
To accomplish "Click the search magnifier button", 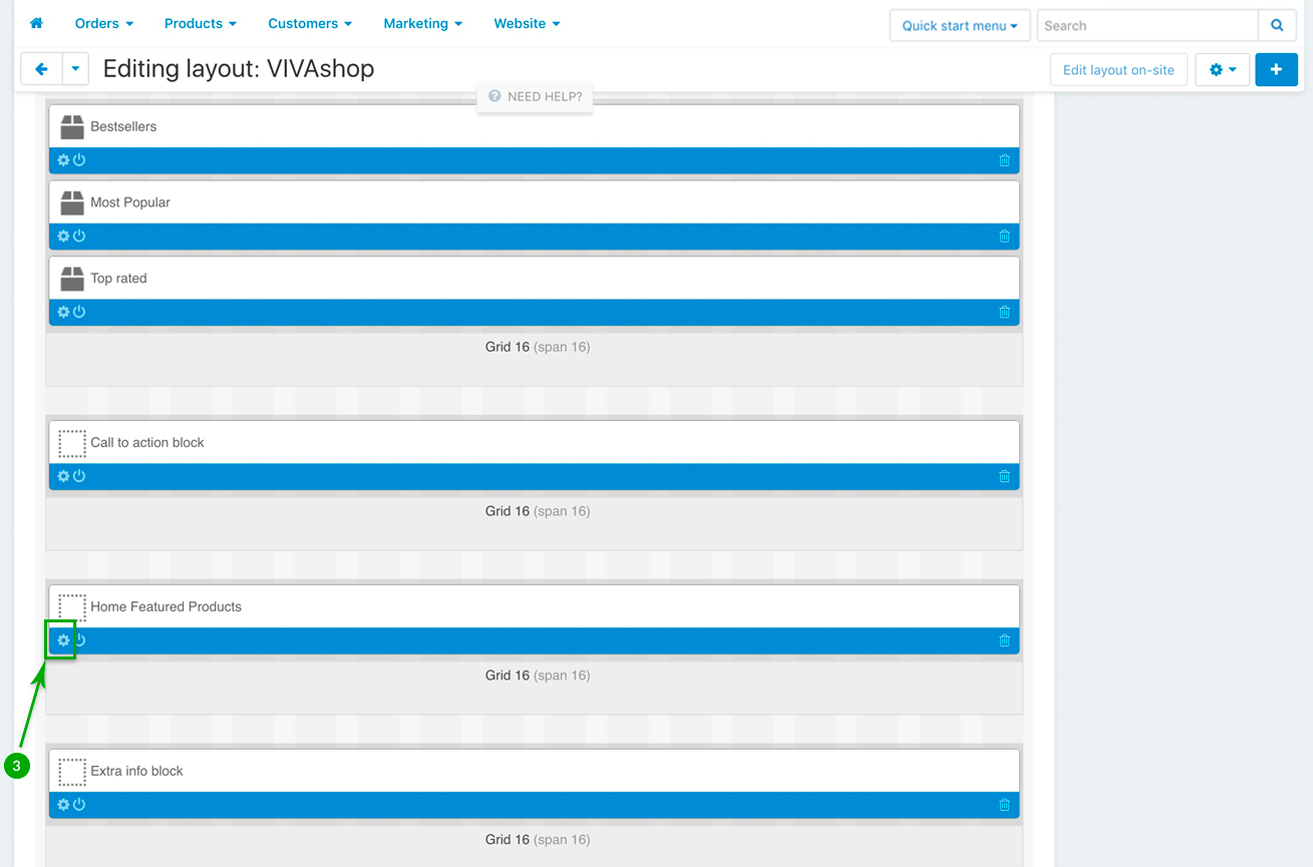I will click(1276, 26).
